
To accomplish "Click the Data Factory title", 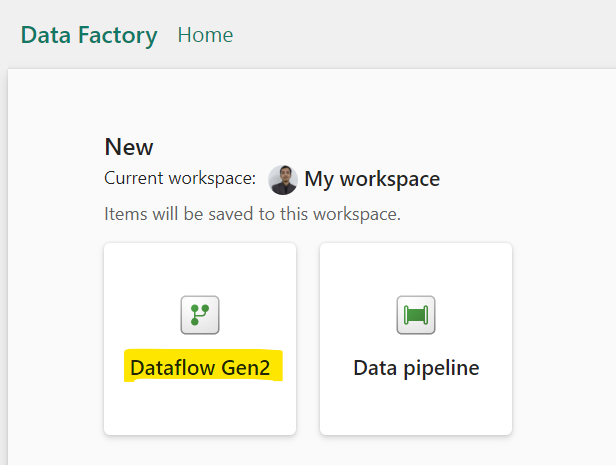I will click(89, 35).
